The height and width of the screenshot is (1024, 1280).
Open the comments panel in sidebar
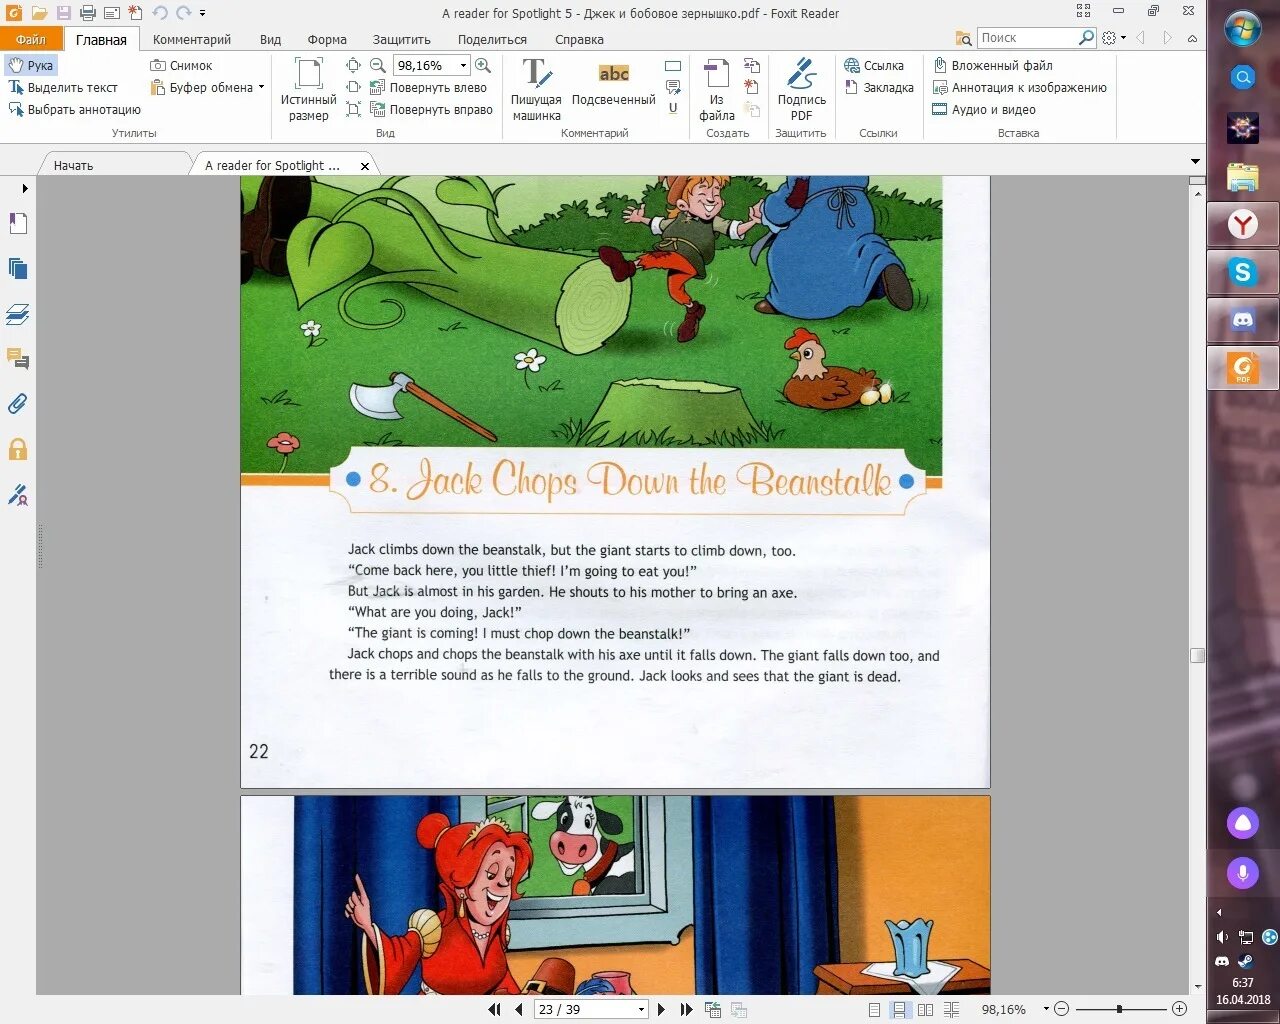coord(18,359)
